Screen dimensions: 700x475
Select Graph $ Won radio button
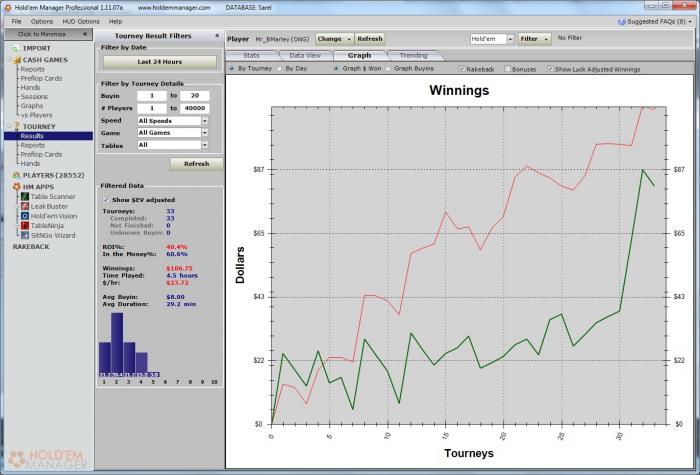coord(336,68)
